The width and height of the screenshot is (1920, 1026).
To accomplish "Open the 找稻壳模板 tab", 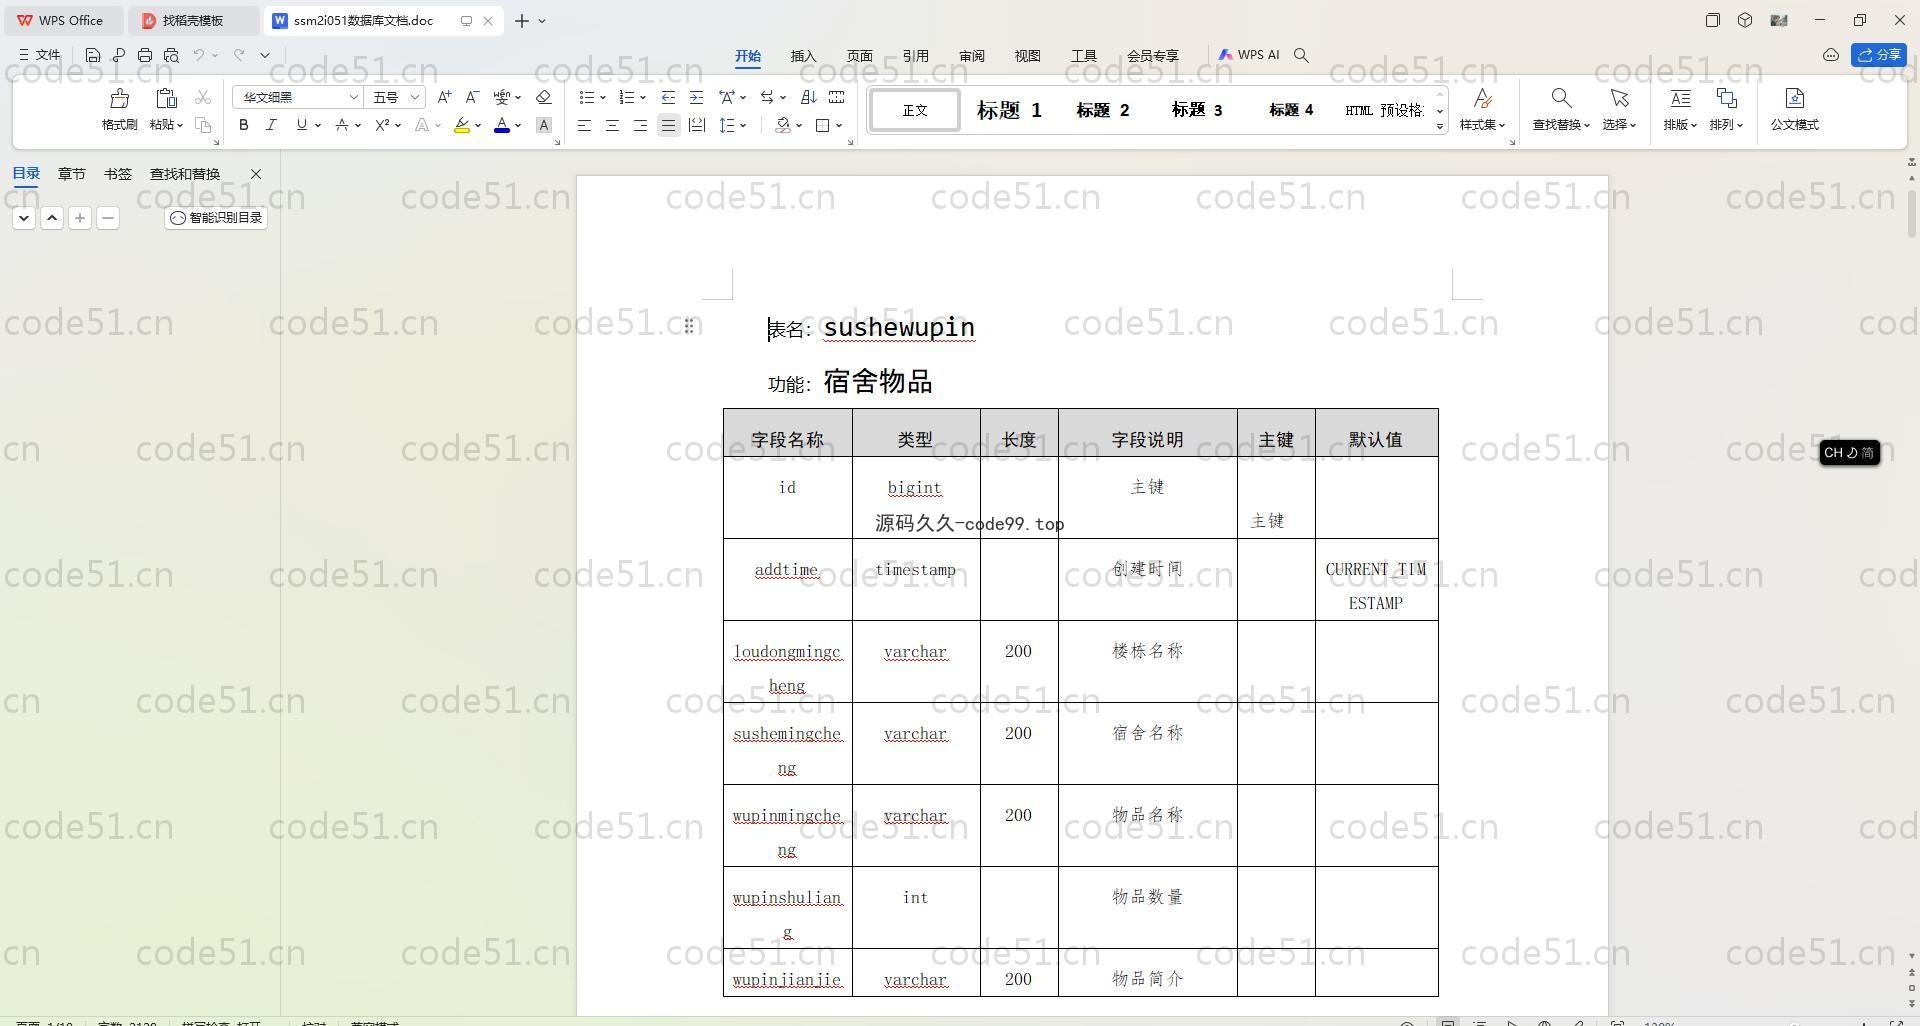I will [194, 20].
